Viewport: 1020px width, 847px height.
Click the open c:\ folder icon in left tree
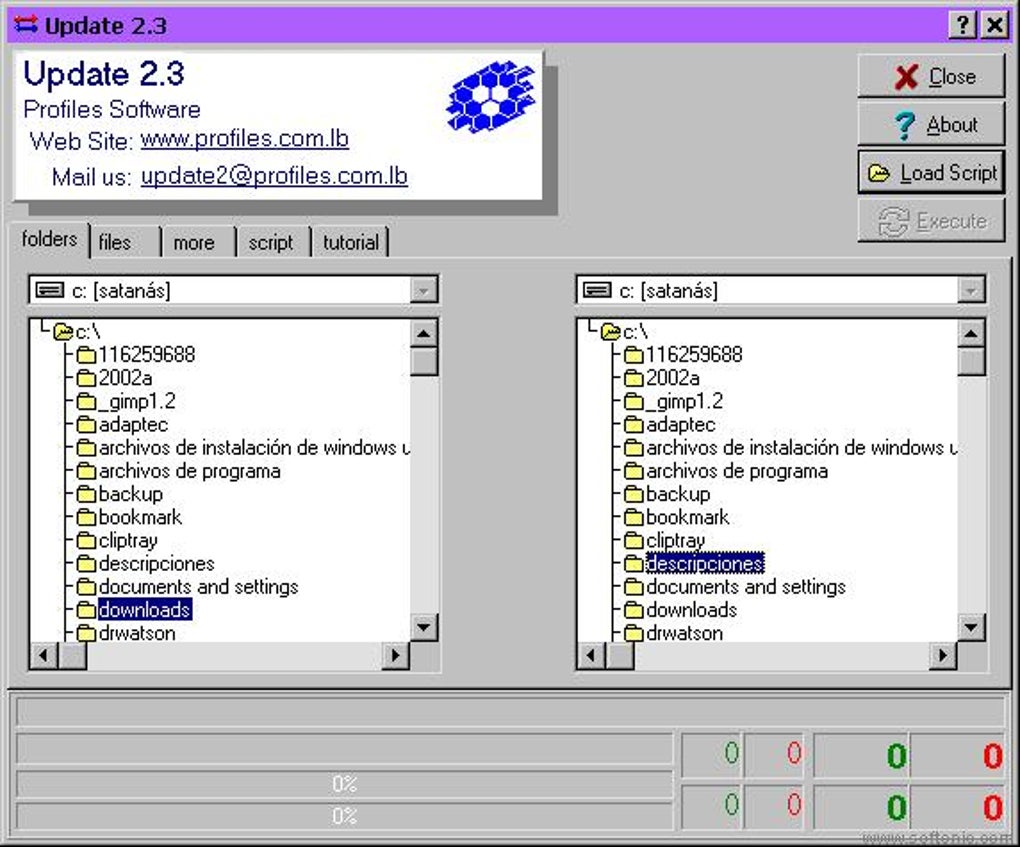point(63,332)
